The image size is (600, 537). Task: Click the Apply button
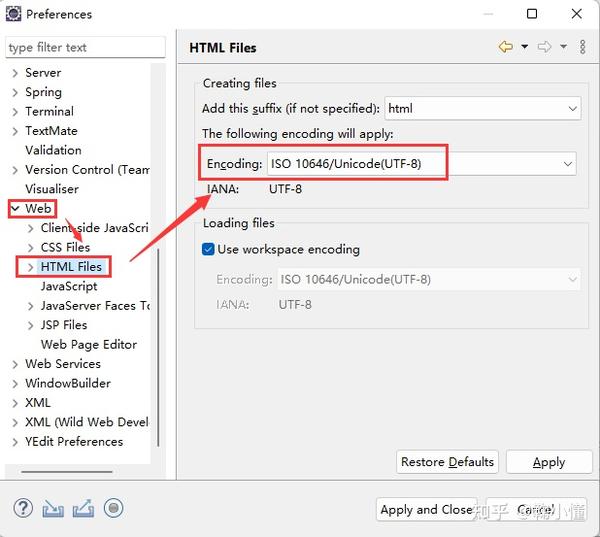tap(549, 462)
